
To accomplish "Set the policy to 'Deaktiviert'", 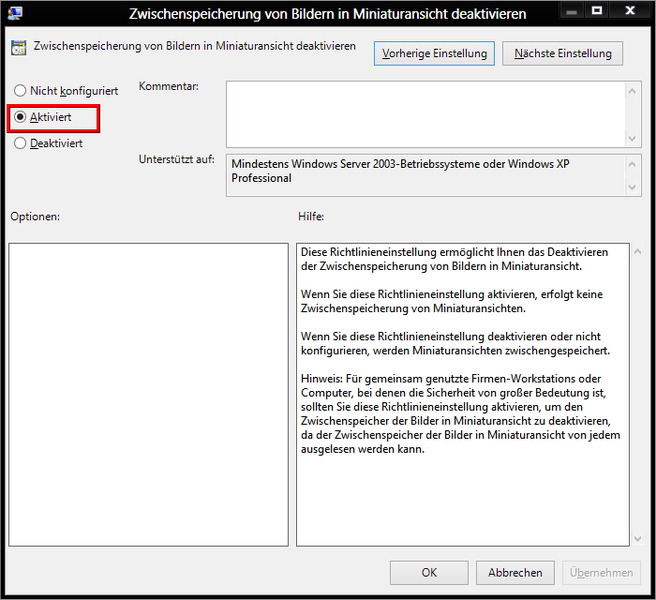I will (20, 143).
